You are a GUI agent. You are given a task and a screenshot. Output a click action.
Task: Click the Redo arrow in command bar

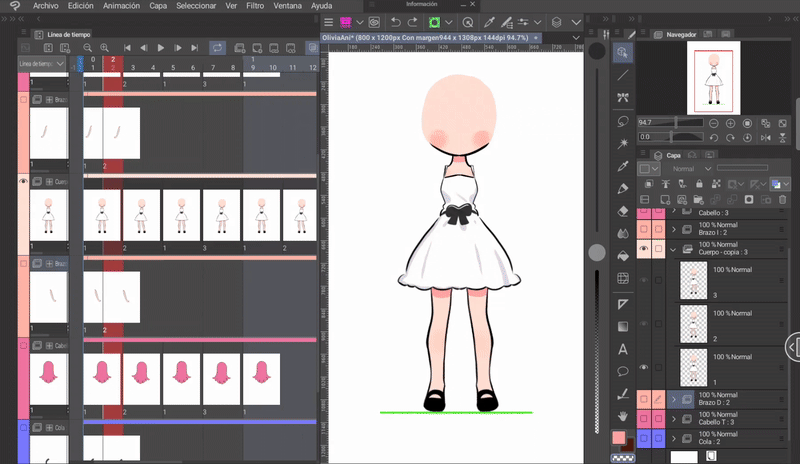(413, 21)
